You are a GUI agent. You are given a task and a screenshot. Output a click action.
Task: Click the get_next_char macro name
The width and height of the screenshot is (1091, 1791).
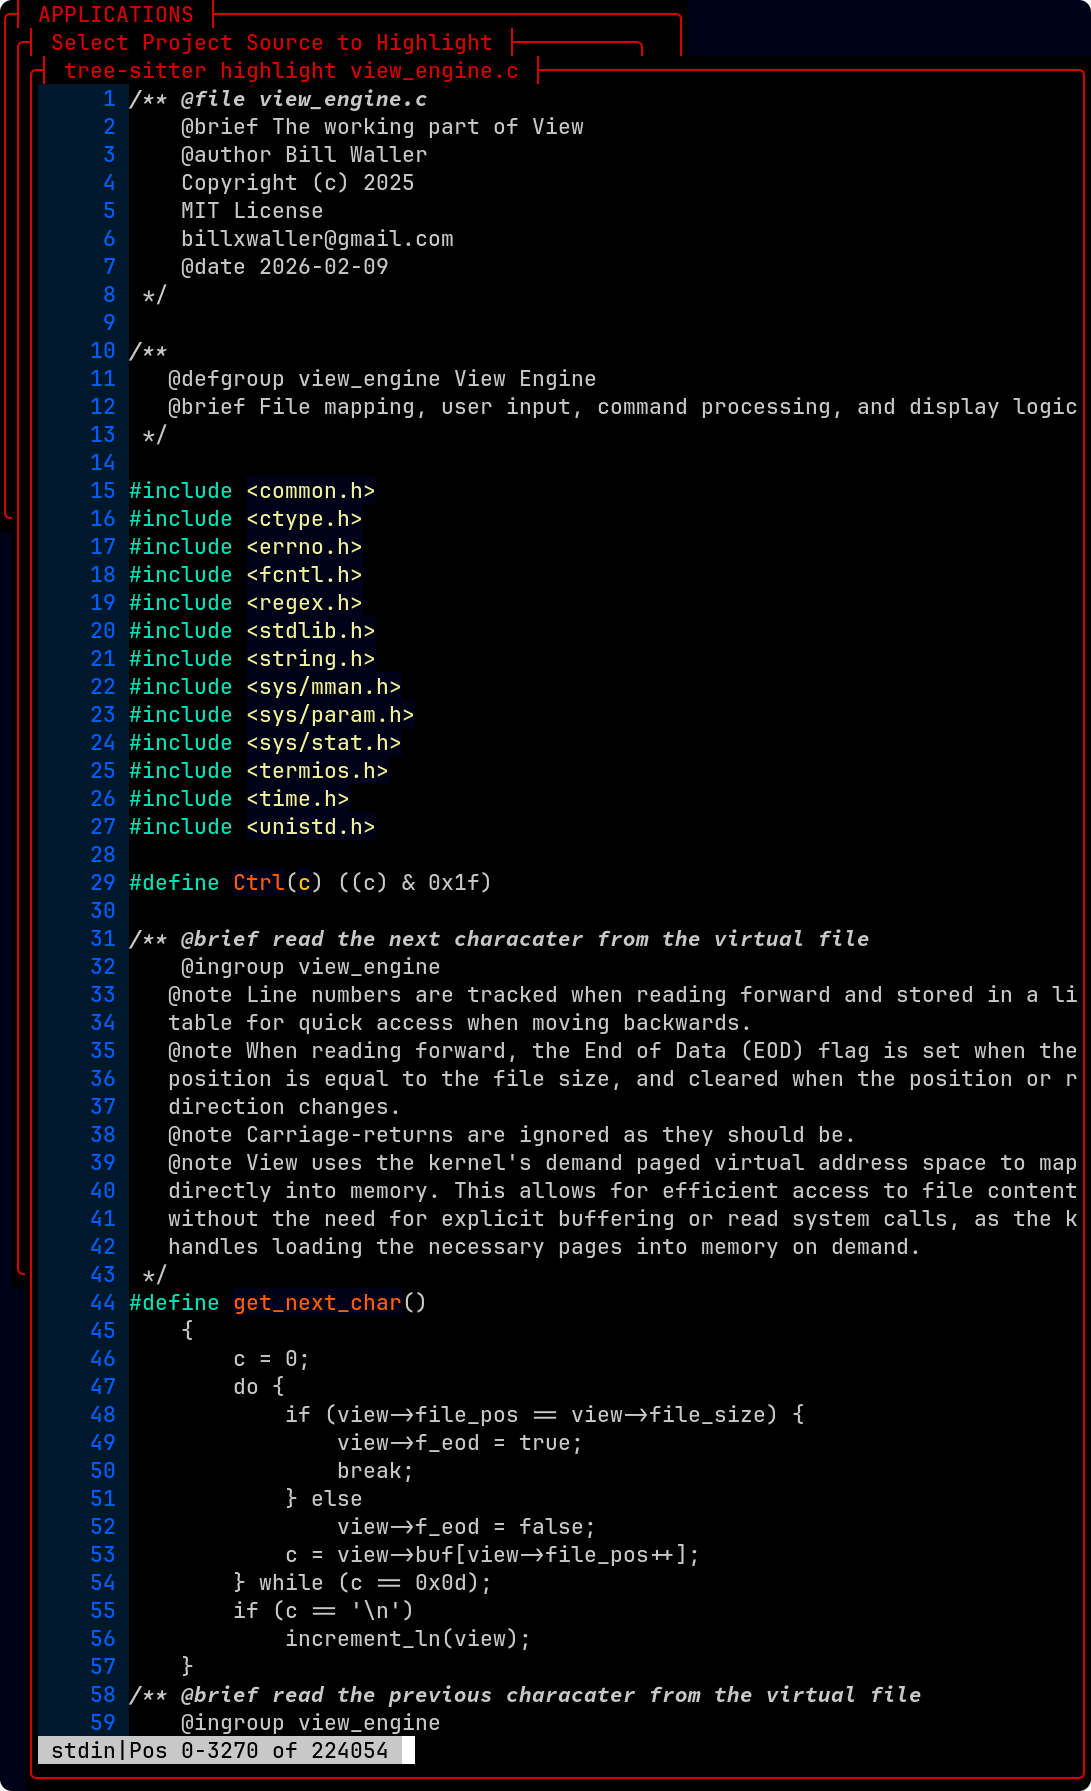317,1303
